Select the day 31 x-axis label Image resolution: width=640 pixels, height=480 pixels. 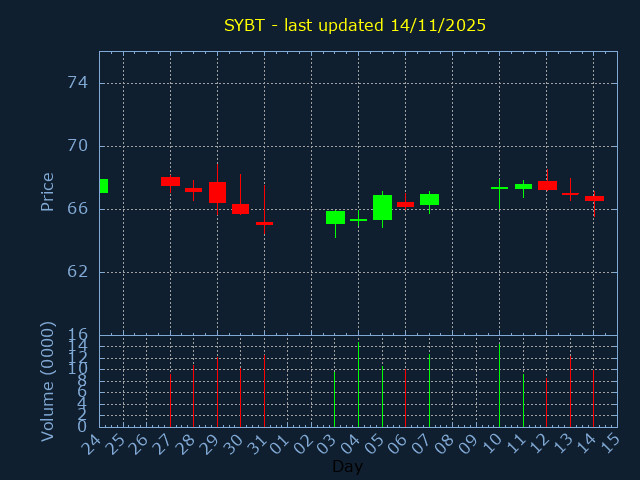tap(255, 444)
